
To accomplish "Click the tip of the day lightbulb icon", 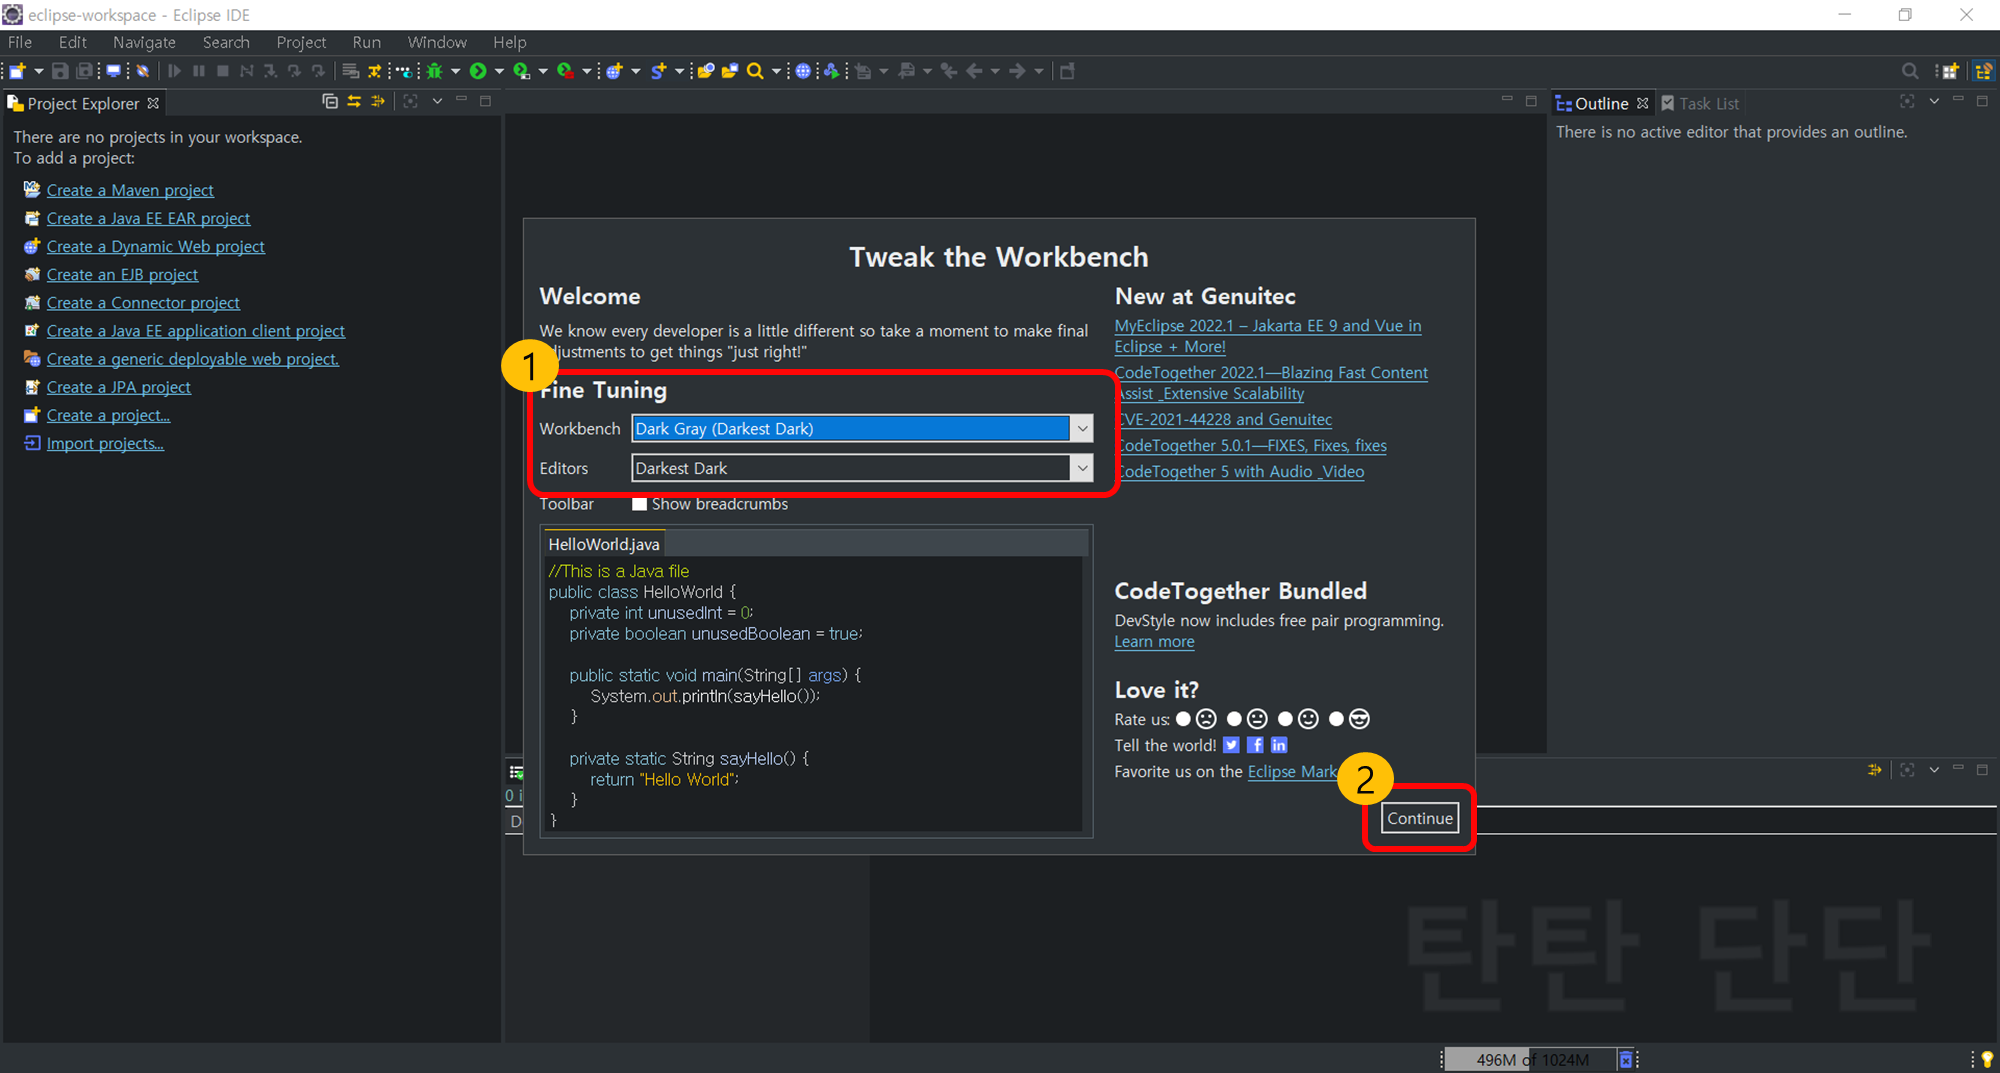I will [1987, 1060].
